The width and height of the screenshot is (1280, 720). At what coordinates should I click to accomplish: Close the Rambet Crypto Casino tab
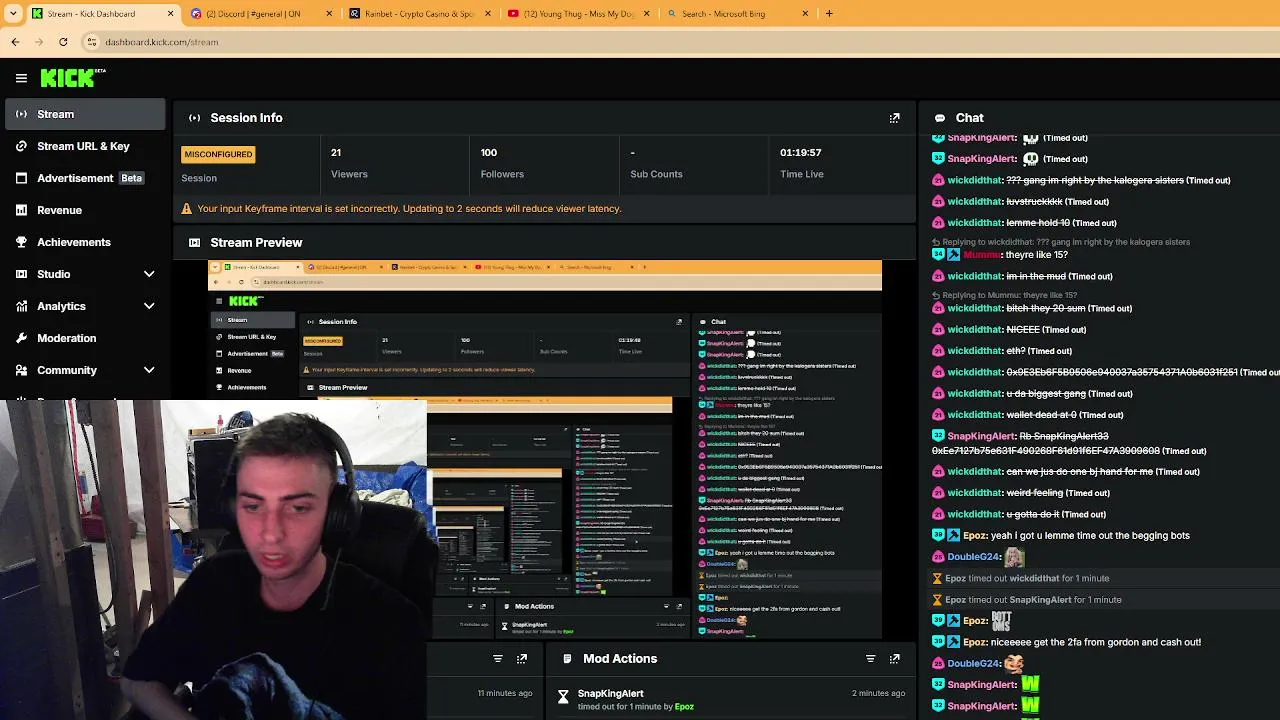tap(488, 14)
